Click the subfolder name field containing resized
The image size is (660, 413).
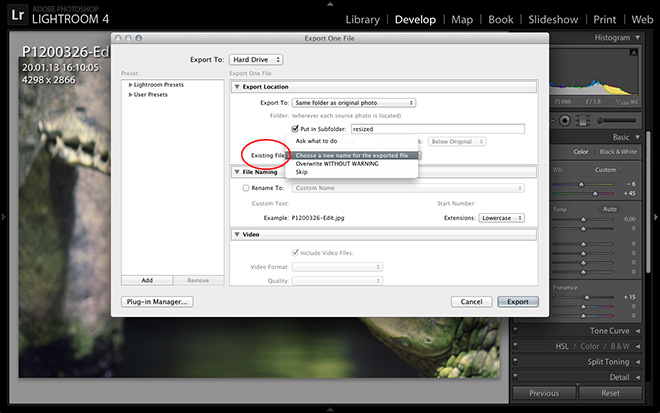click(436, 129)
